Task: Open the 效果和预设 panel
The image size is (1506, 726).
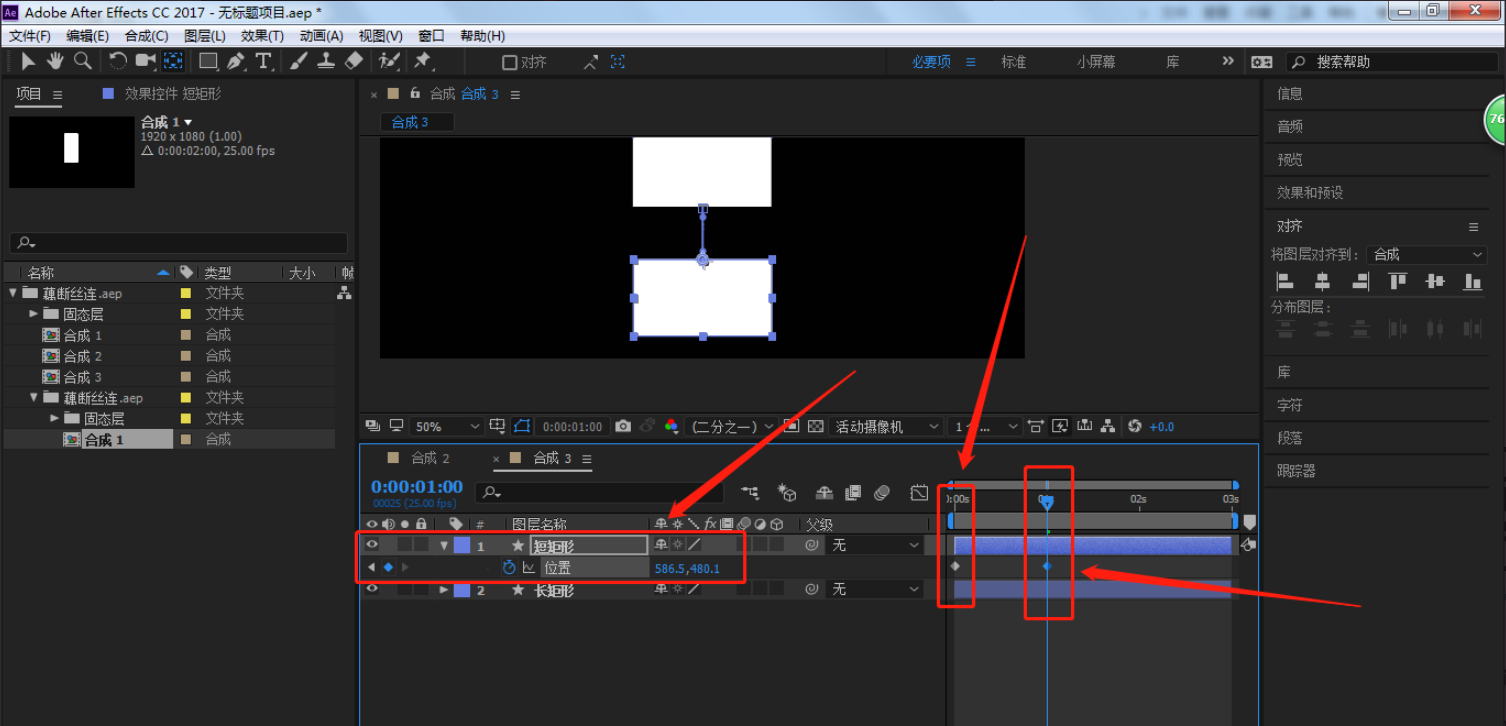Action: click(1309, 192)
